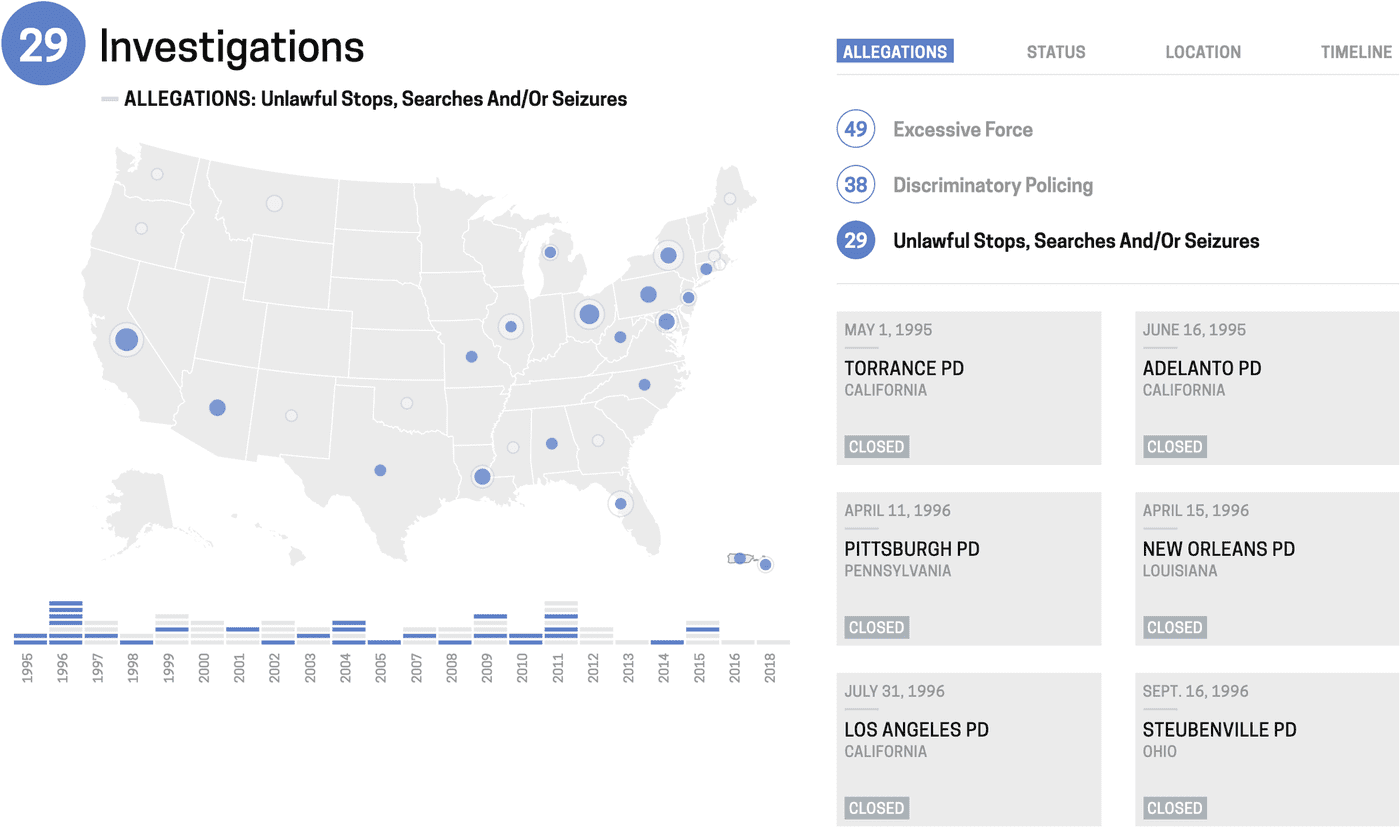The height and width of the screenshot is (827, 1400).
Task: Click the Ohio map marker
Action: (x=589, y=314)
